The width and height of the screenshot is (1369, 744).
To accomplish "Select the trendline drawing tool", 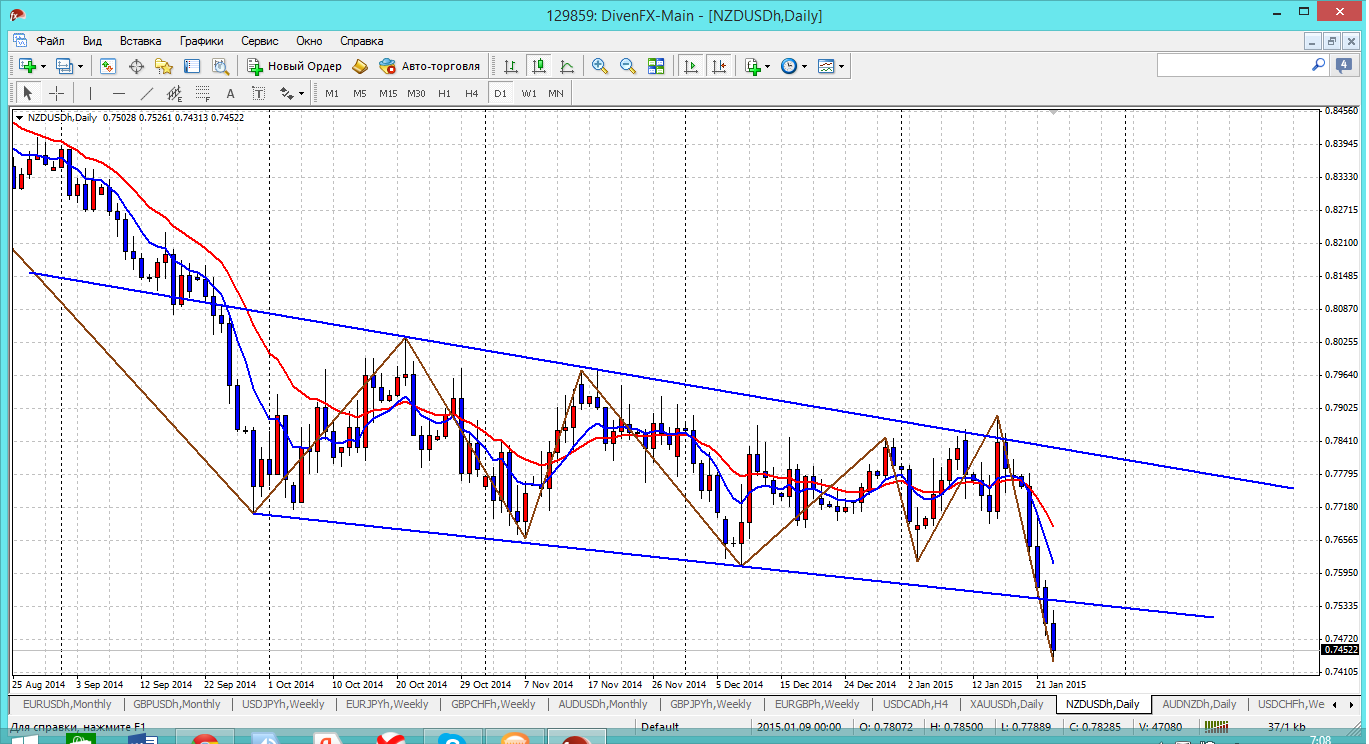I will coord(147,93).
